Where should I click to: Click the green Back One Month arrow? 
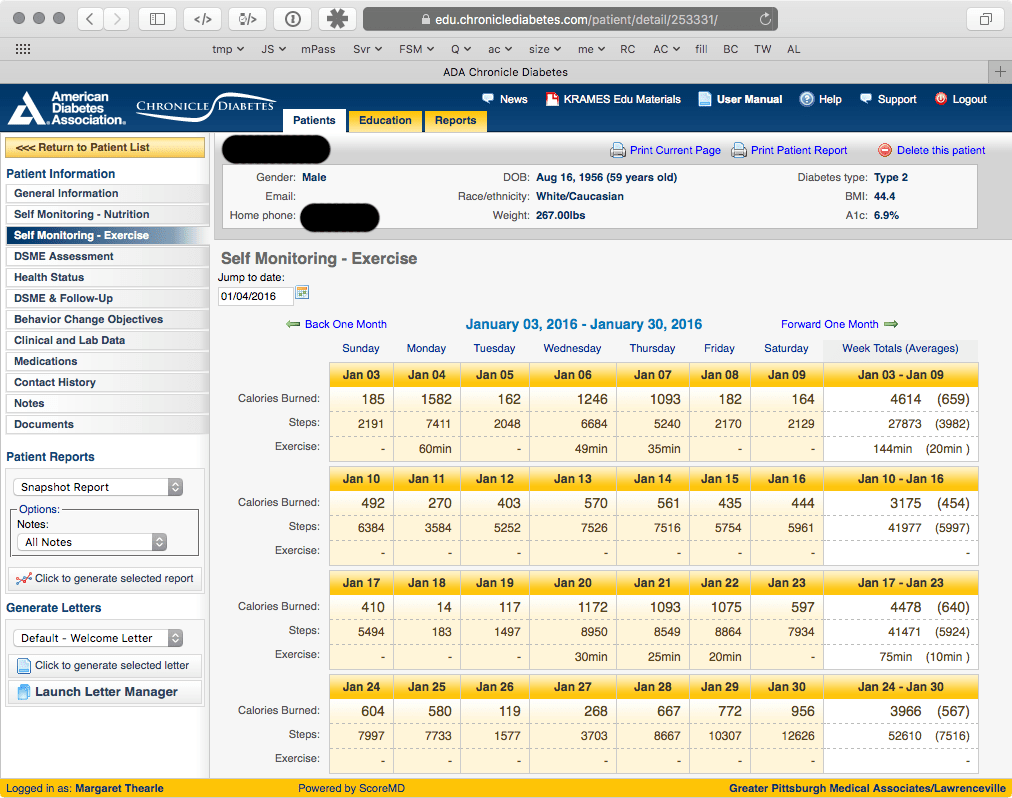[293, 324]
